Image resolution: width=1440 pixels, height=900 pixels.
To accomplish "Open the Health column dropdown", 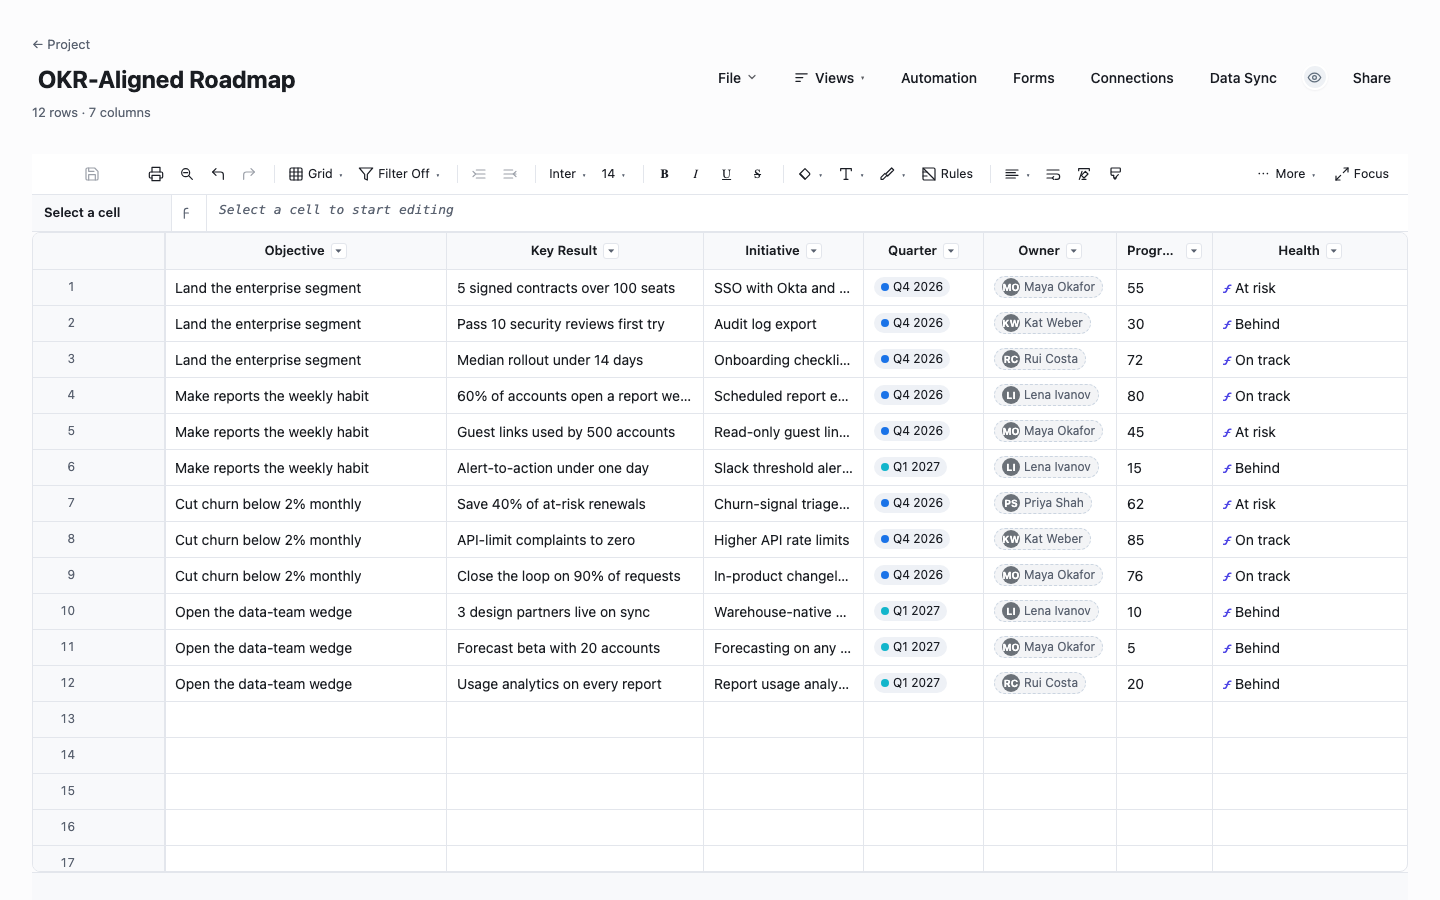I will click(x=1334, y=251).
